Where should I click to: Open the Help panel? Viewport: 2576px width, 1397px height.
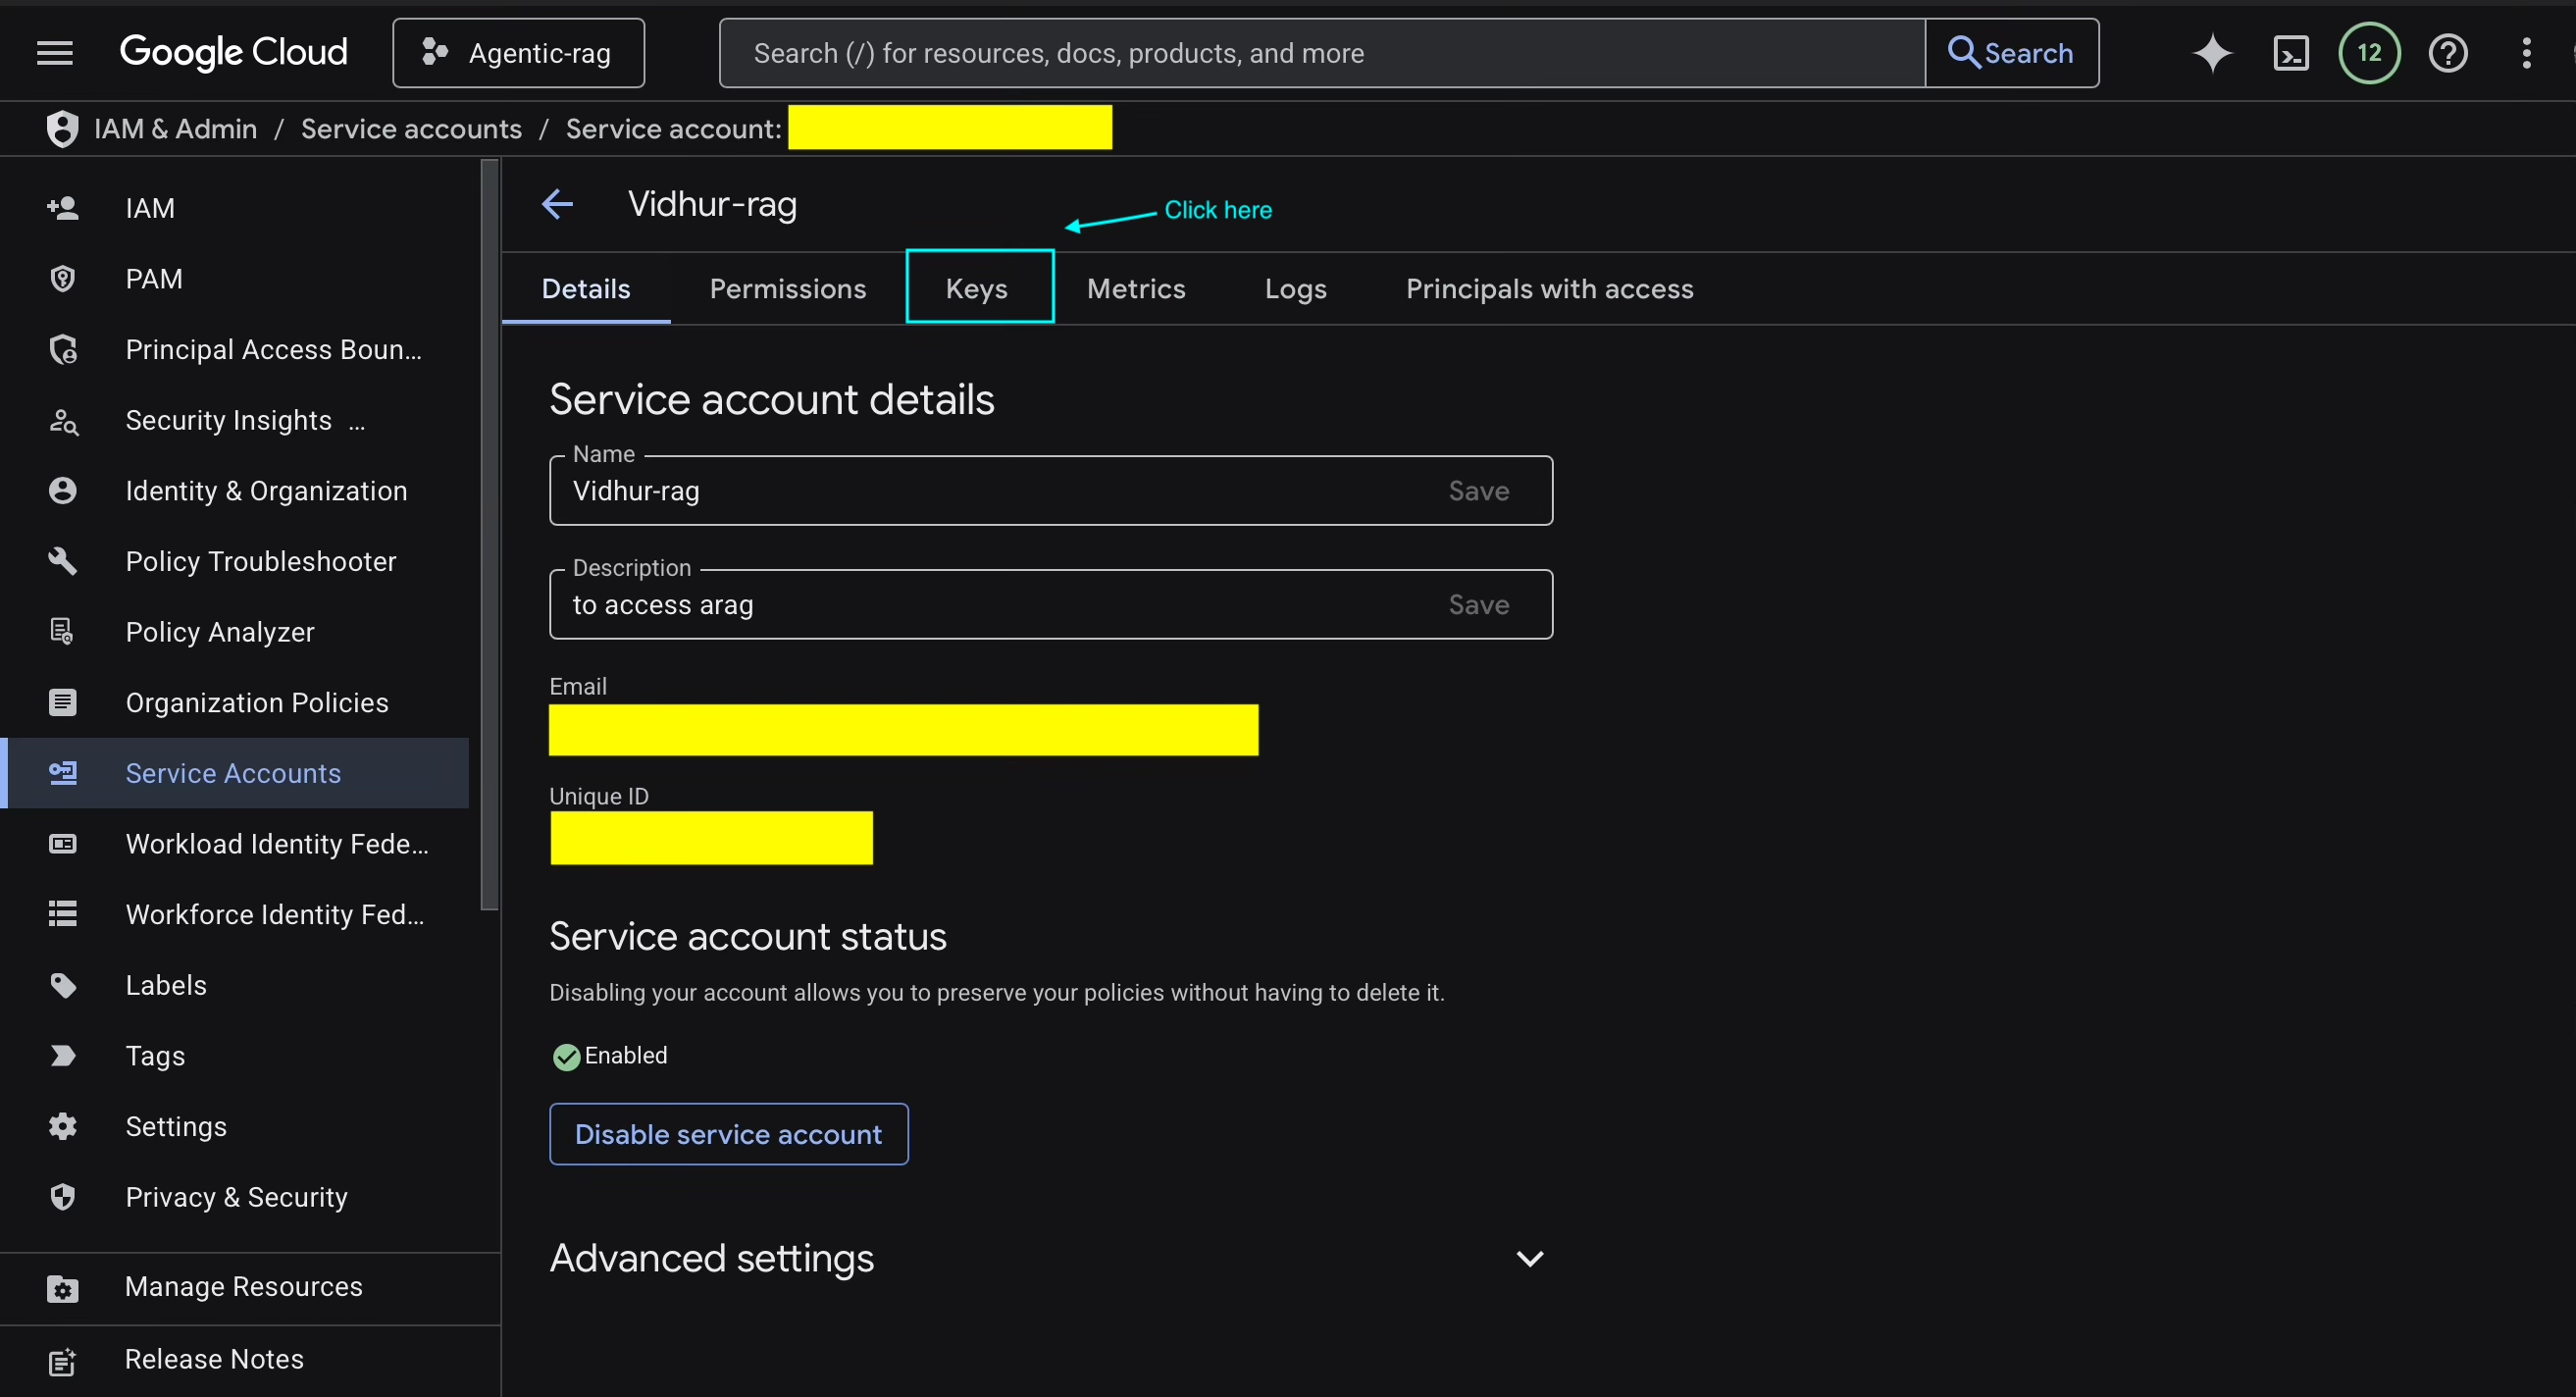click(x=2449, y=52)
